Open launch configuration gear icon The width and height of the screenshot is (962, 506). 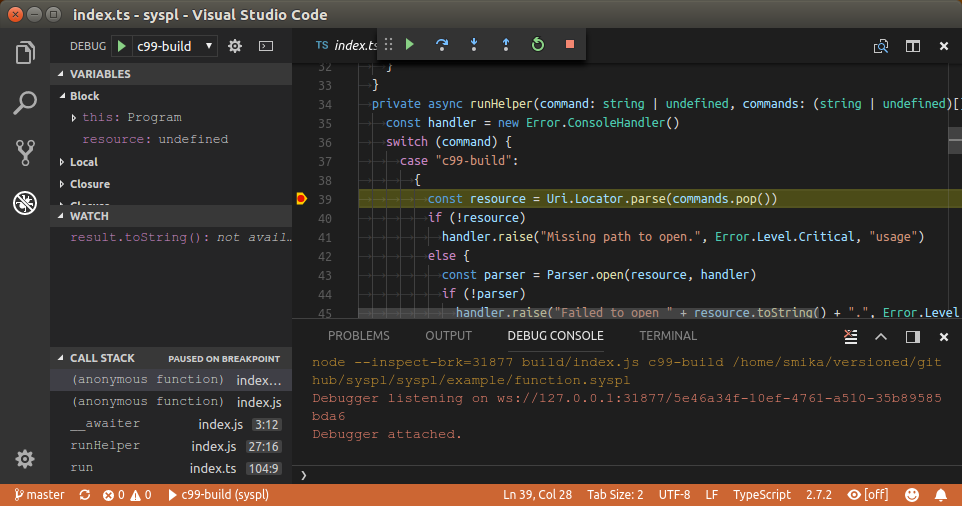tap(235, 46)
